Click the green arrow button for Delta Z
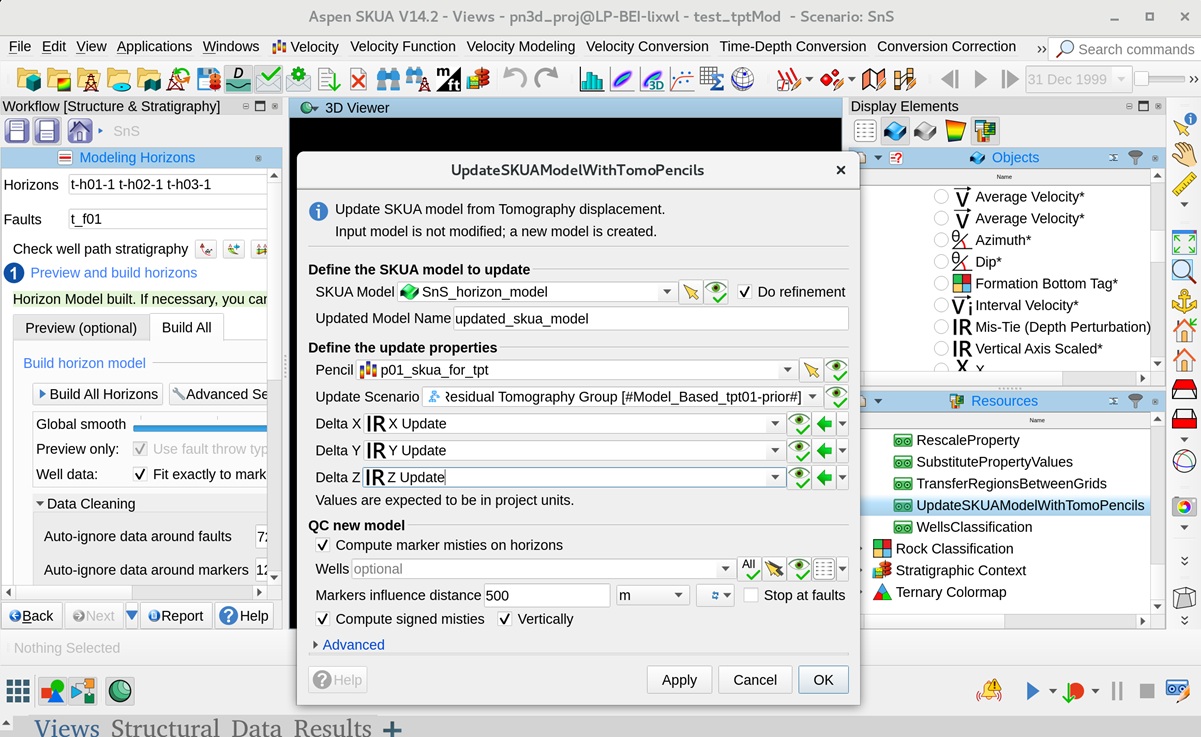This screenshot has width=1201, height=737. coord(824,478)
